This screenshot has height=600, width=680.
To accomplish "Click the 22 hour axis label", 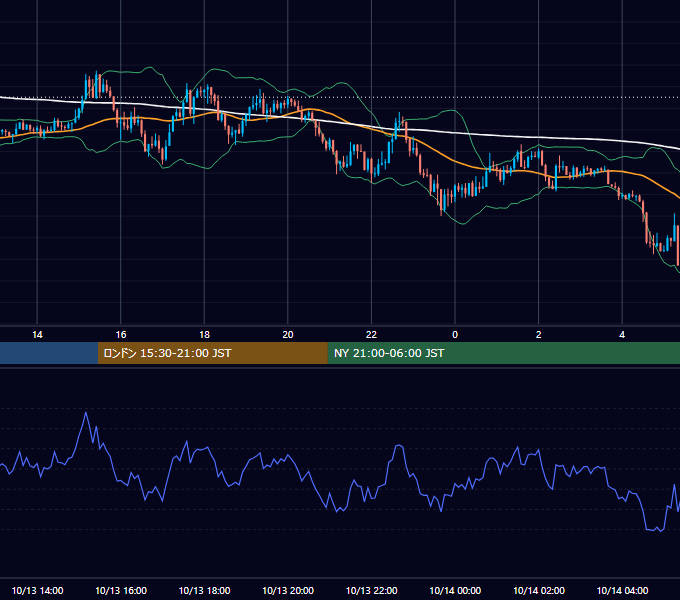I will (x=371, y=335).
